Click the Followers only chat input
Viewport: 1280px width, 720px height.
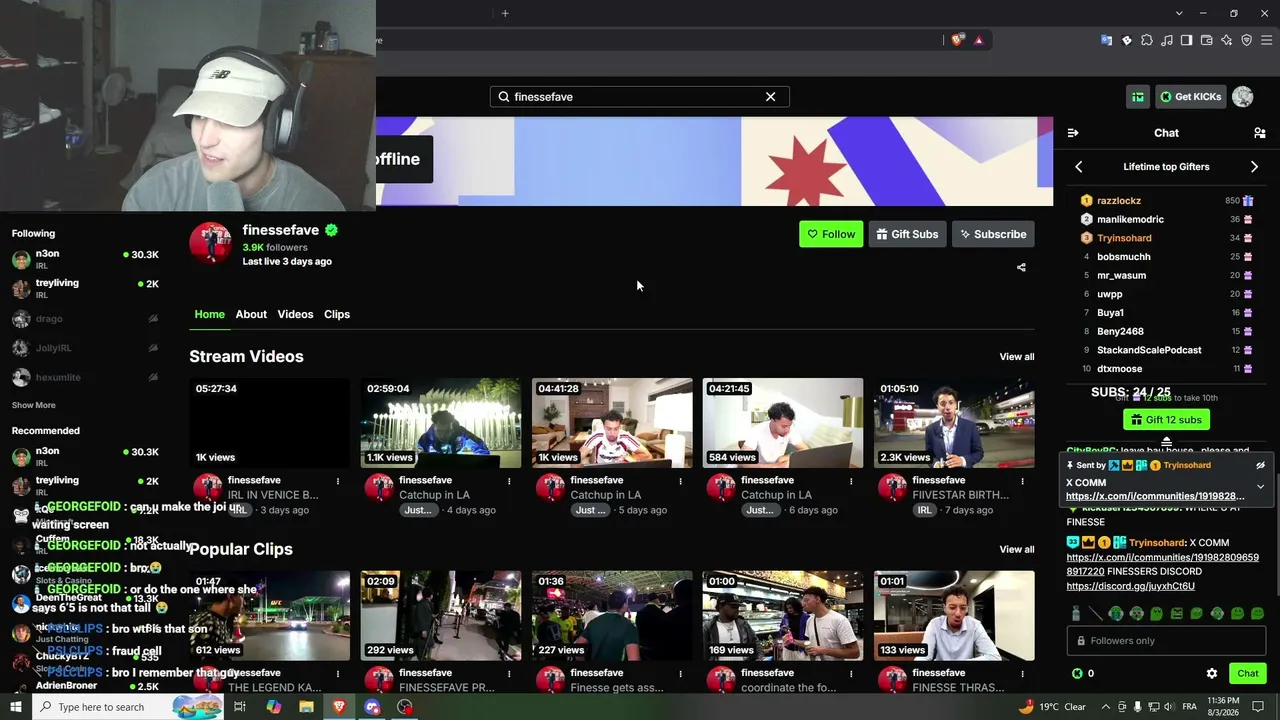pos(1166,641)
